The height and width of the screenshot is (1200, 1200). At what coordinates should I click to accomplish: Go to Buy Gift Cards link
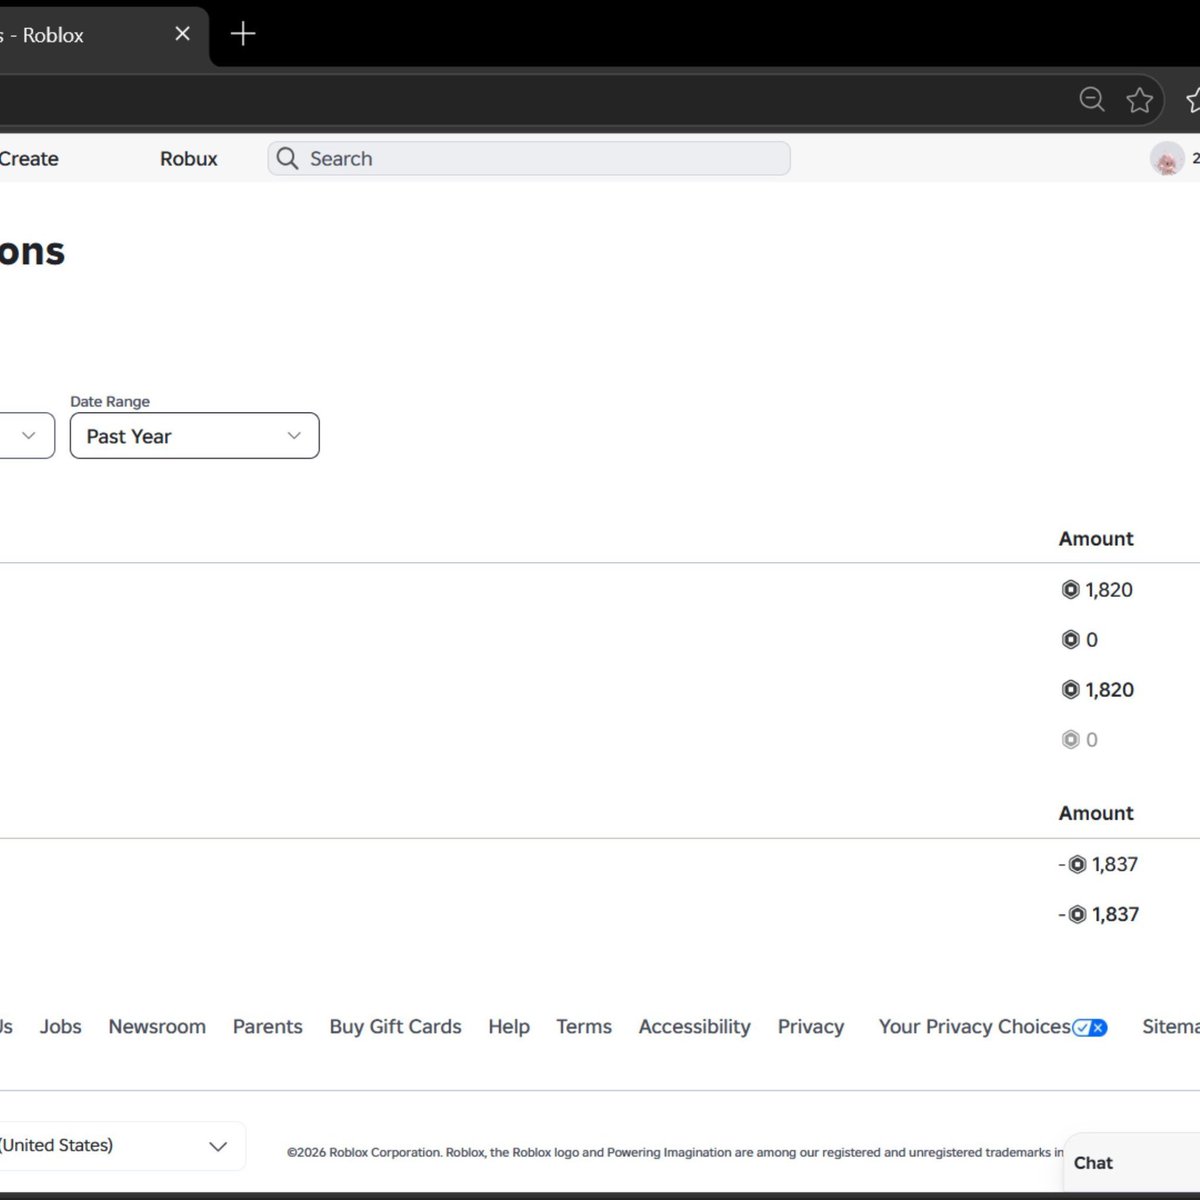click(x=396, y=1026)
